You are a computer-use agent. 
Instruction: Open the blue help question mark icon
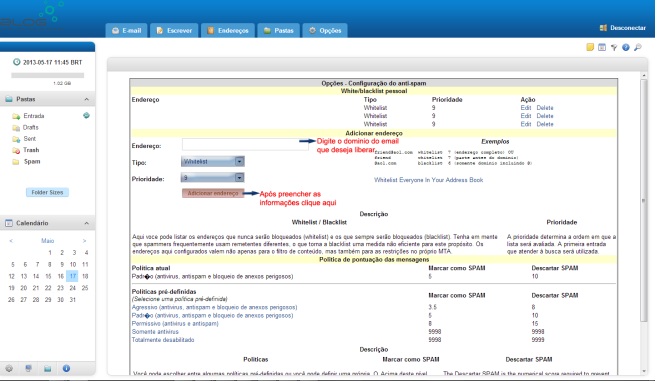coord(626,47)
